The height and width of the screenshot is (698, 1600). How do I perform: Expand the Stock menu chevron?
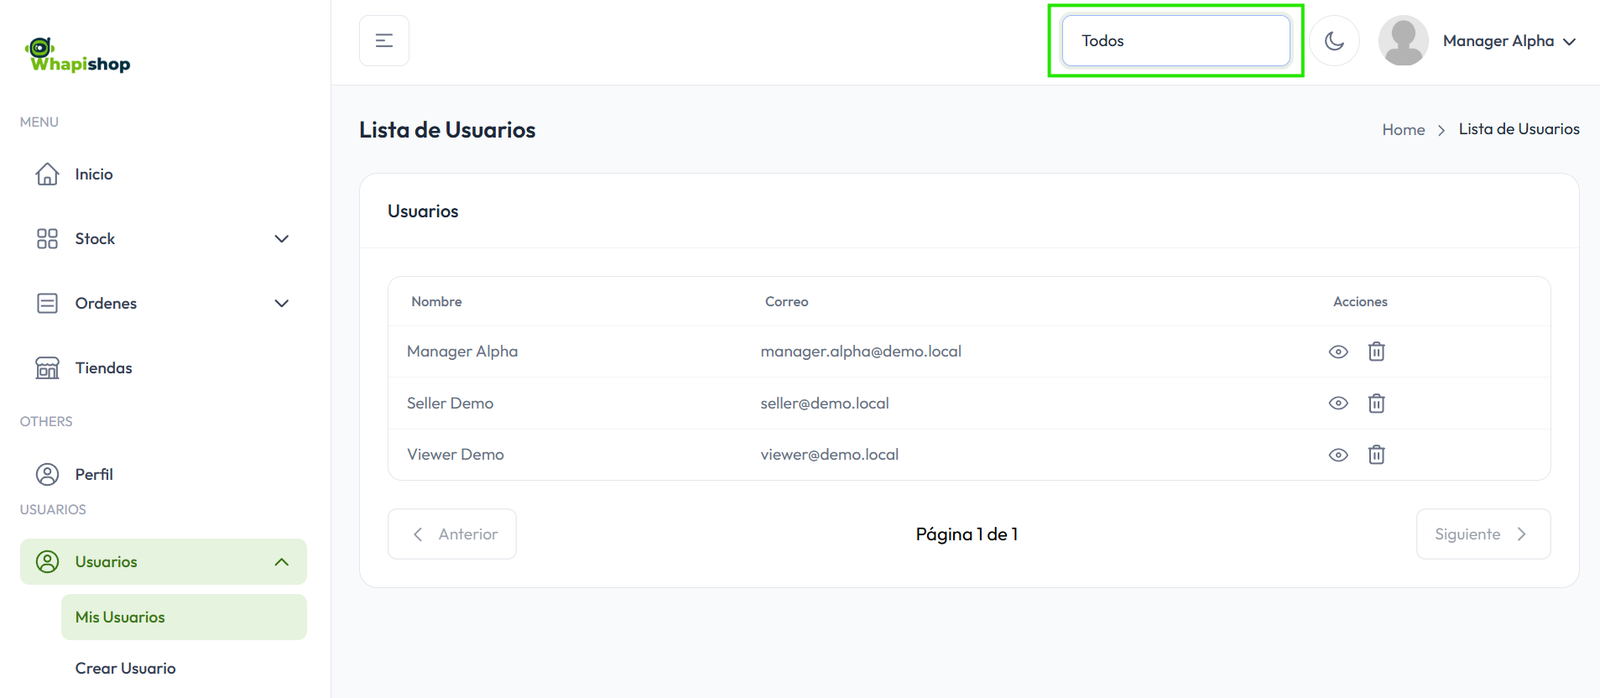point(282,239)
